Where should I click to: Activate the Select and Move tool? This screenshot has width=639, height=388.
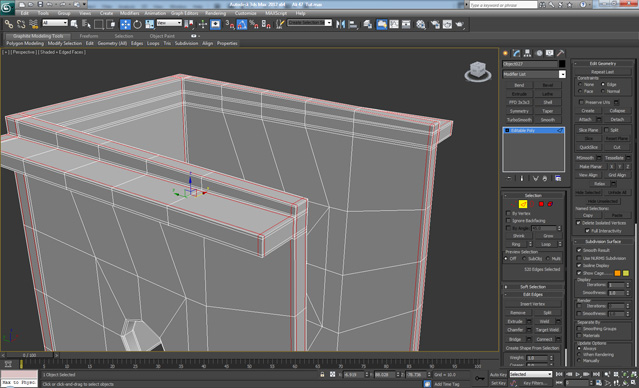pos(125,24)
